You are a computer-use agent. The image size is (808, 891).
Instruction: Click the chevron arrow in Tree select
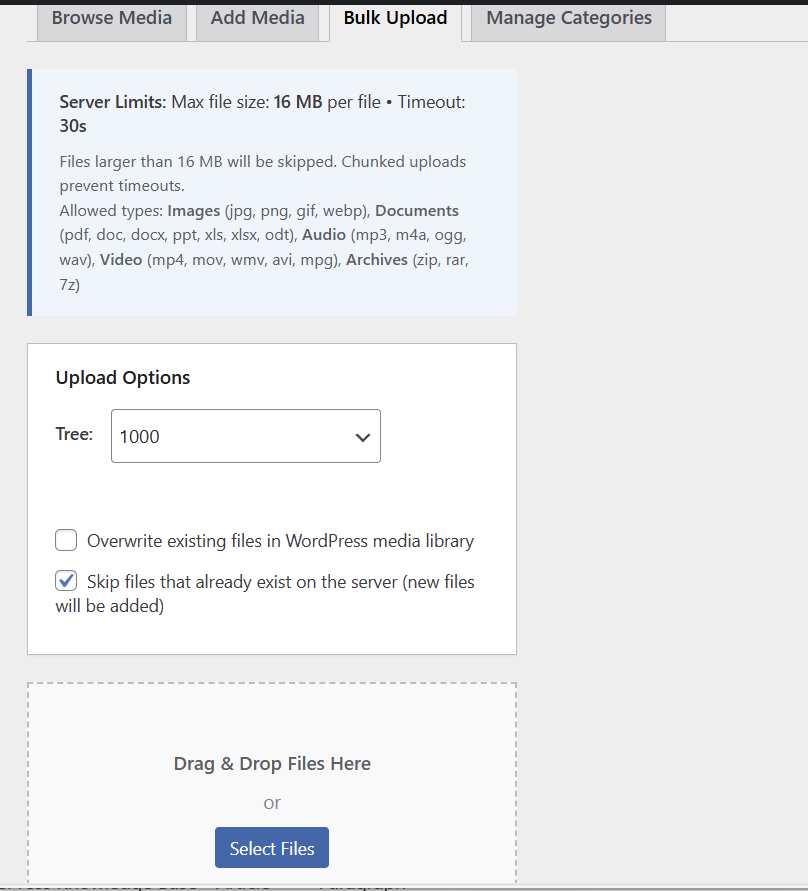pos(363,437)
